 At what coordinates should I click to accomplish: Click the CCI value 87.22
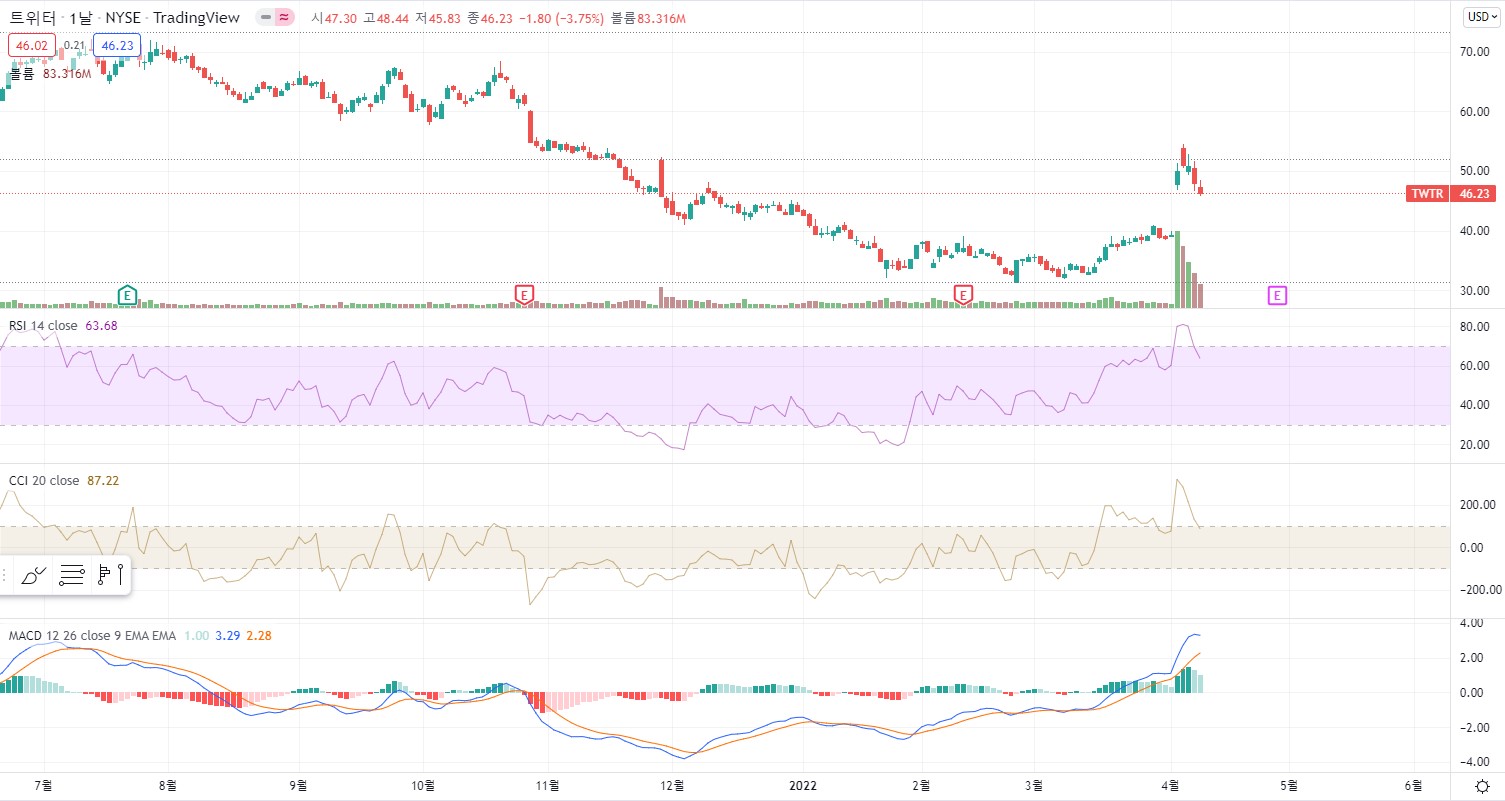point(103,480)
